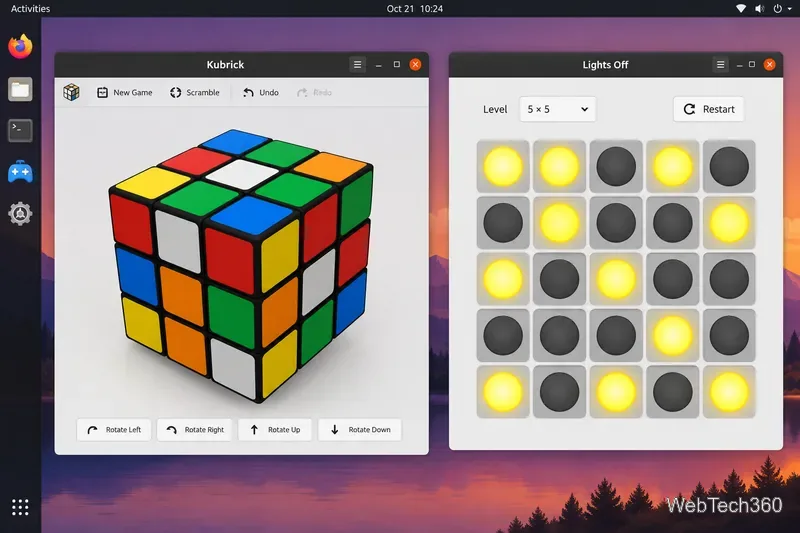
Task: Click the Wi-Fi network icon in top bar
Action: click(x=741, y=9)
